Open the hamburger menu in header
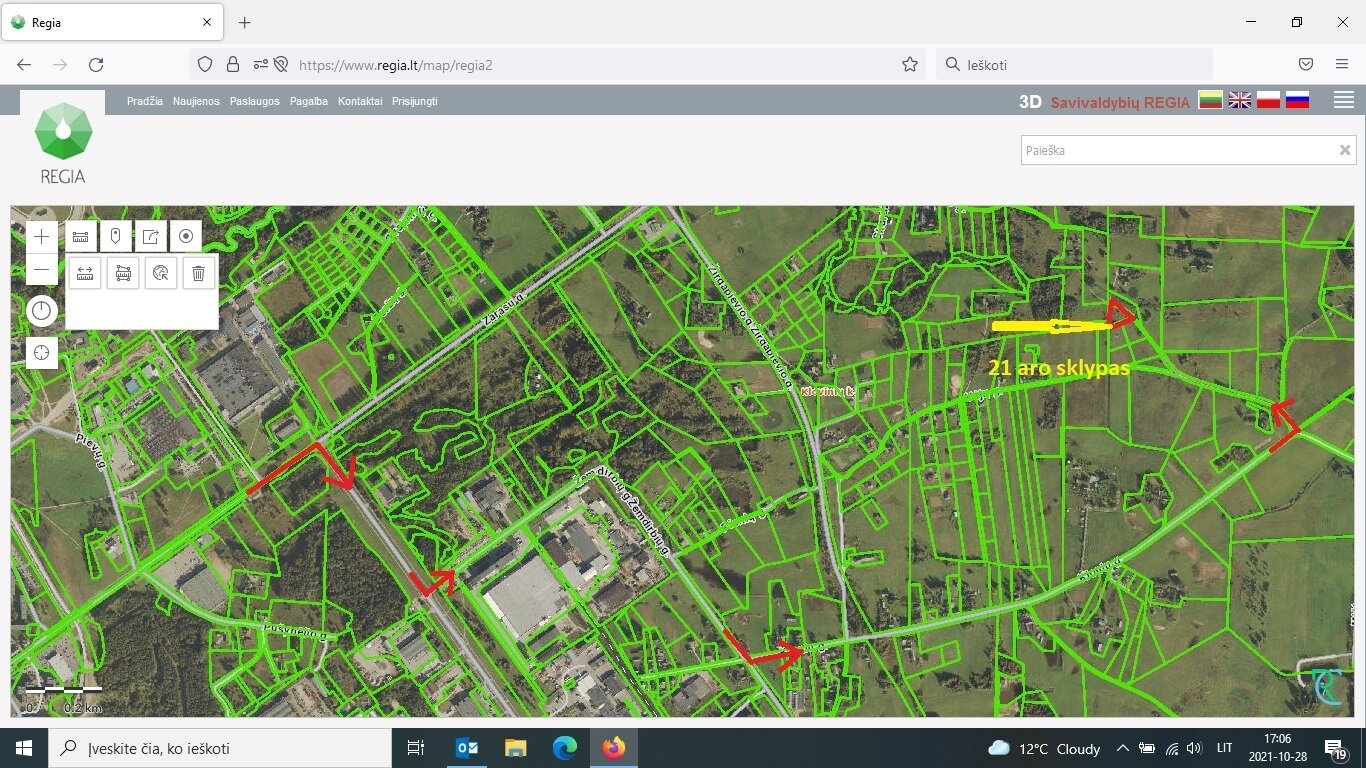Viewport: 1366px width, 768px height. (x=1344, y=100)
